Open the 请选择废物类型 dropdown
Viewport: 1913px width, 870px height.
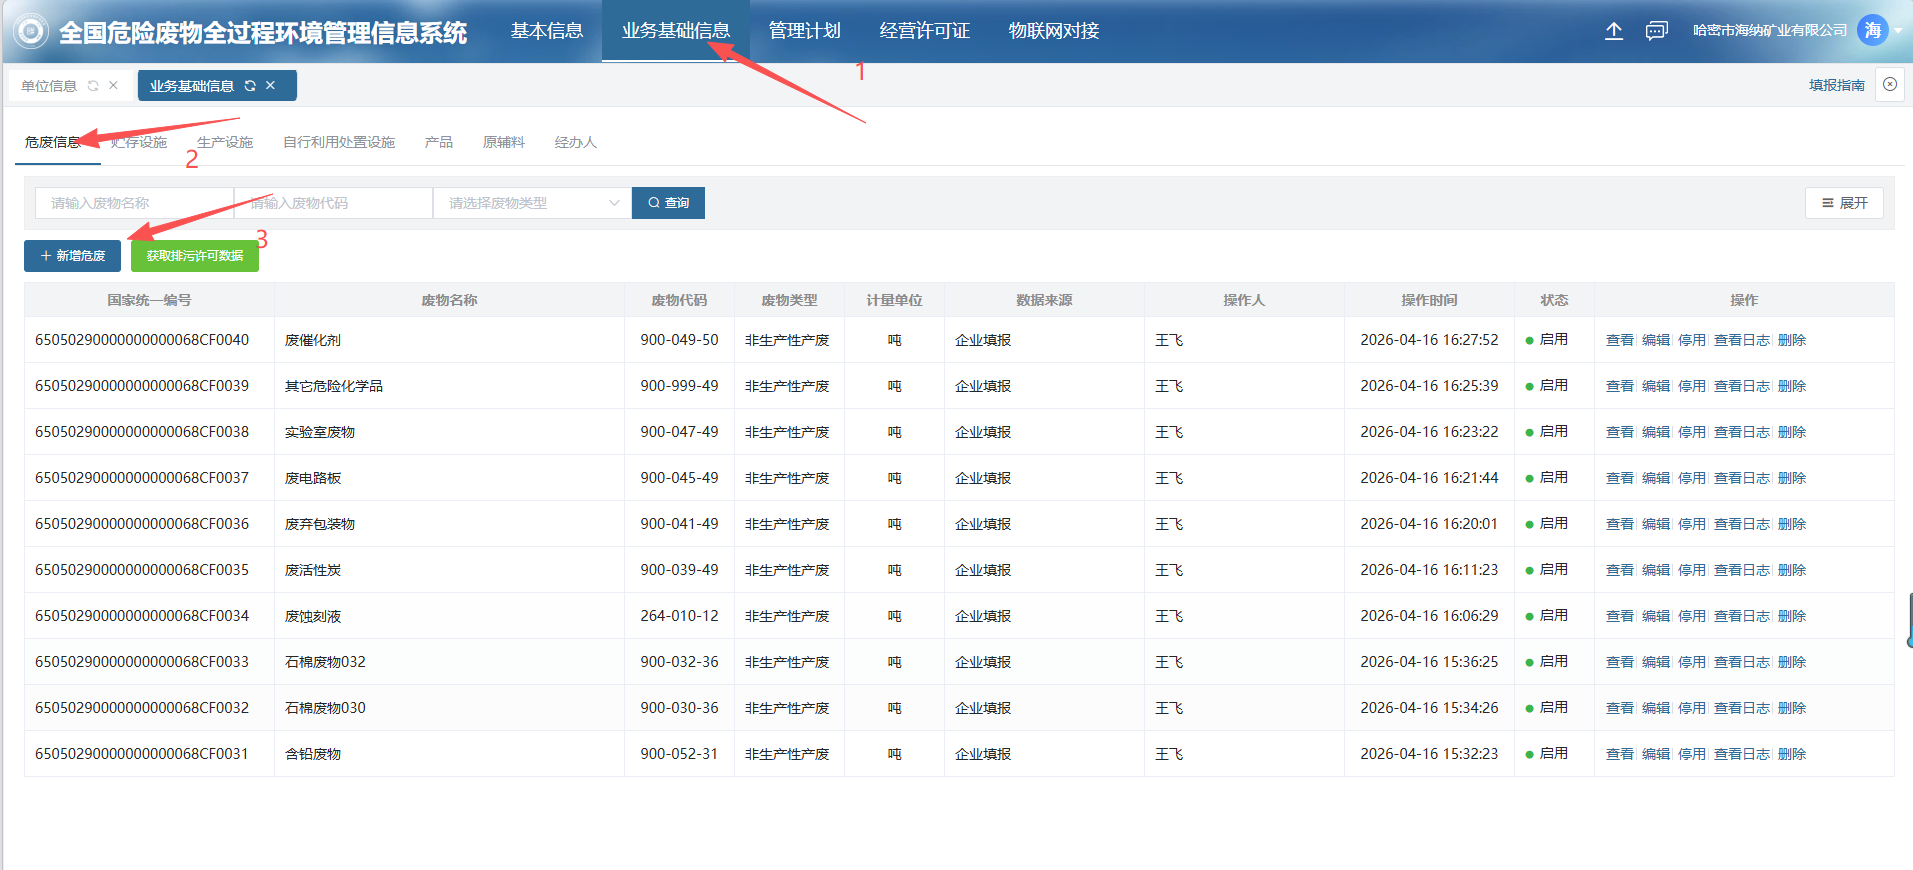pyautogui.click(x=532, y=203)
